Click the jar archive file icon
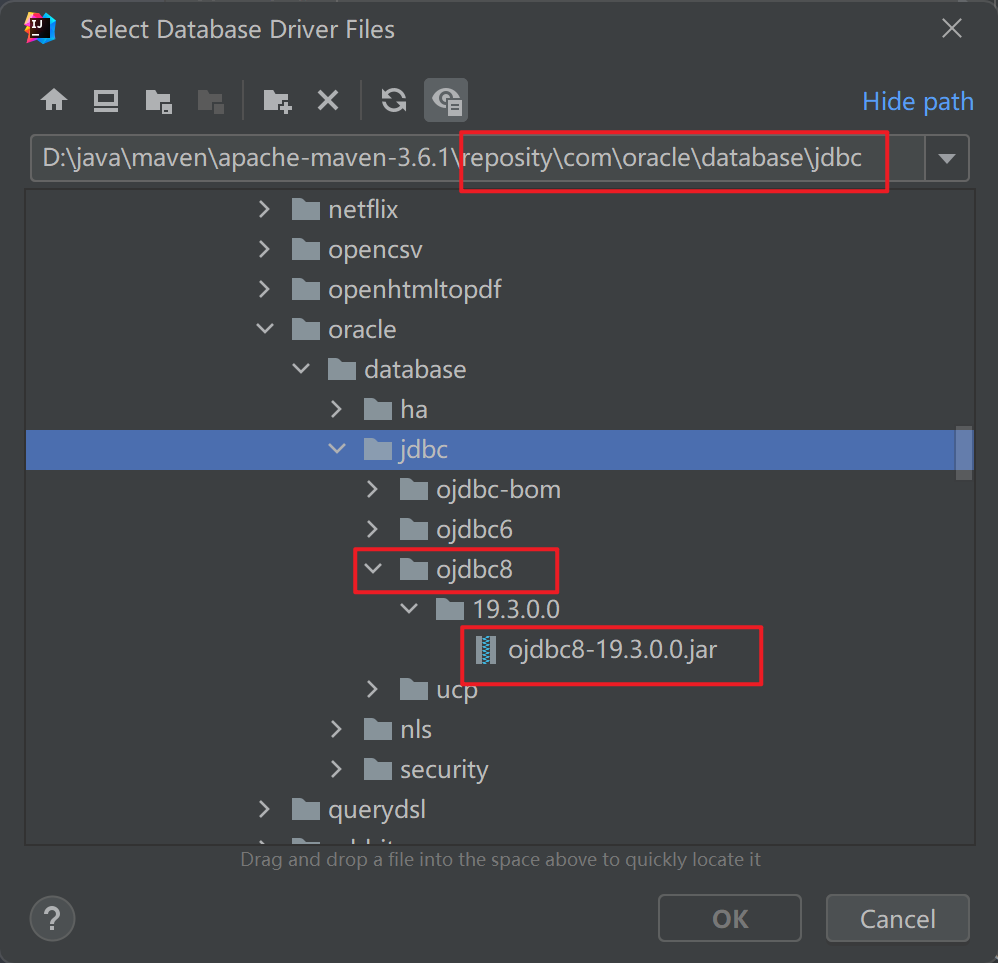Screen dimensions: 998x963 (486, 650)
